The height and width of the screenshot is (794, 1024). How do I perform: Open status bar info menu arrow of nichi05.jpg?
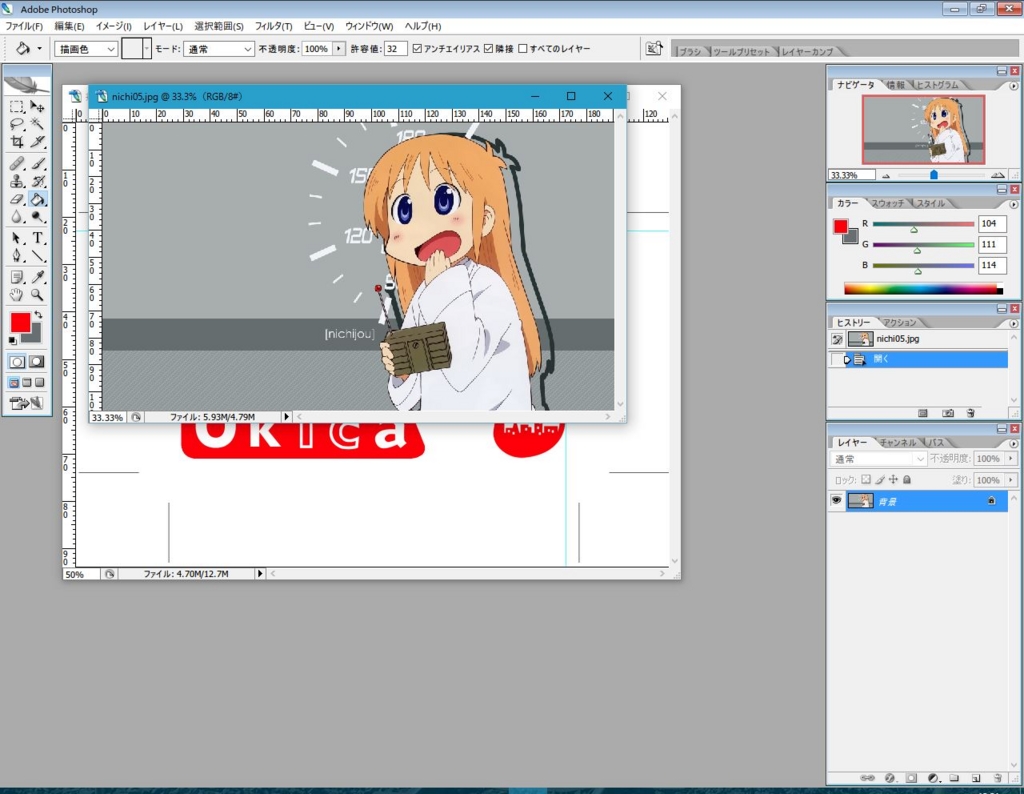286,417
